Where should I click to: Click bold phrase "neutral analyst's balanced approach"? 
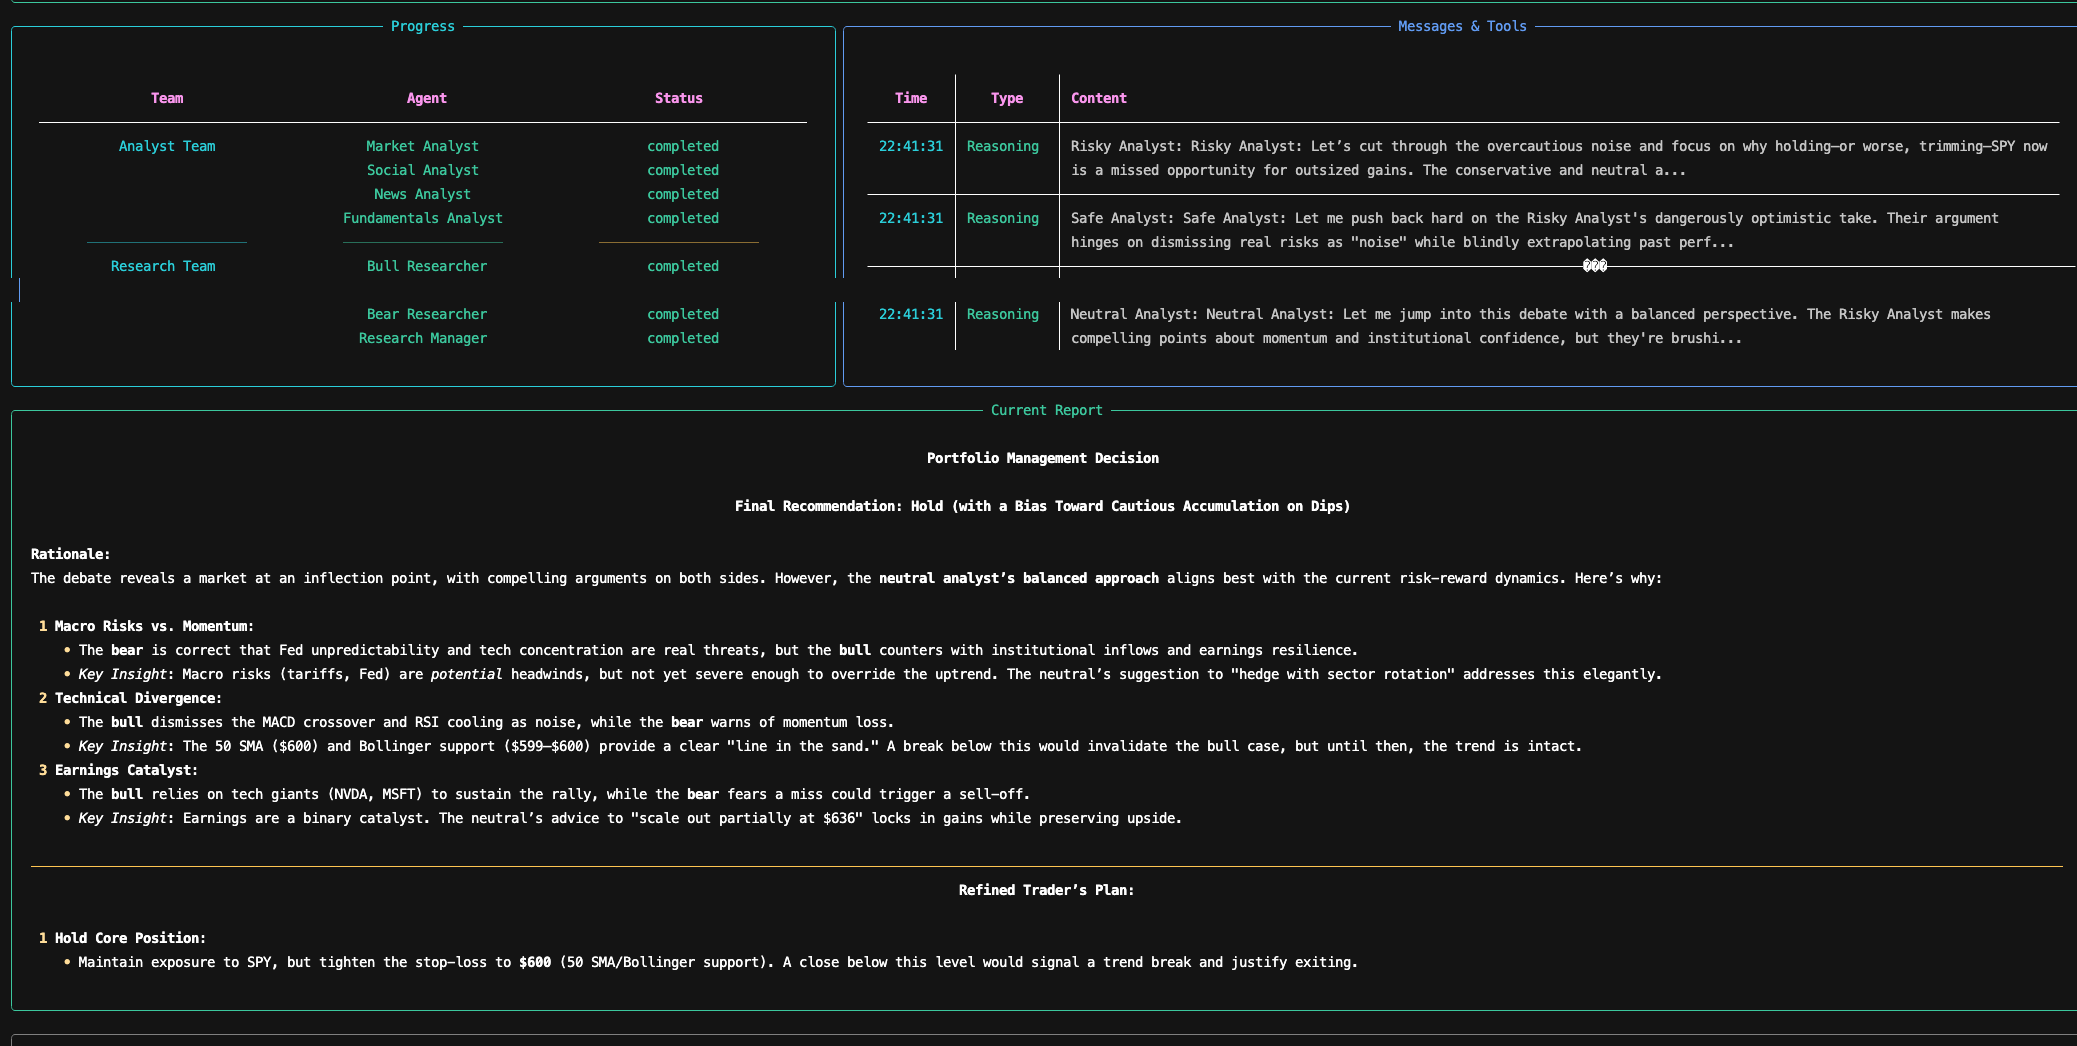(1019, 578)
